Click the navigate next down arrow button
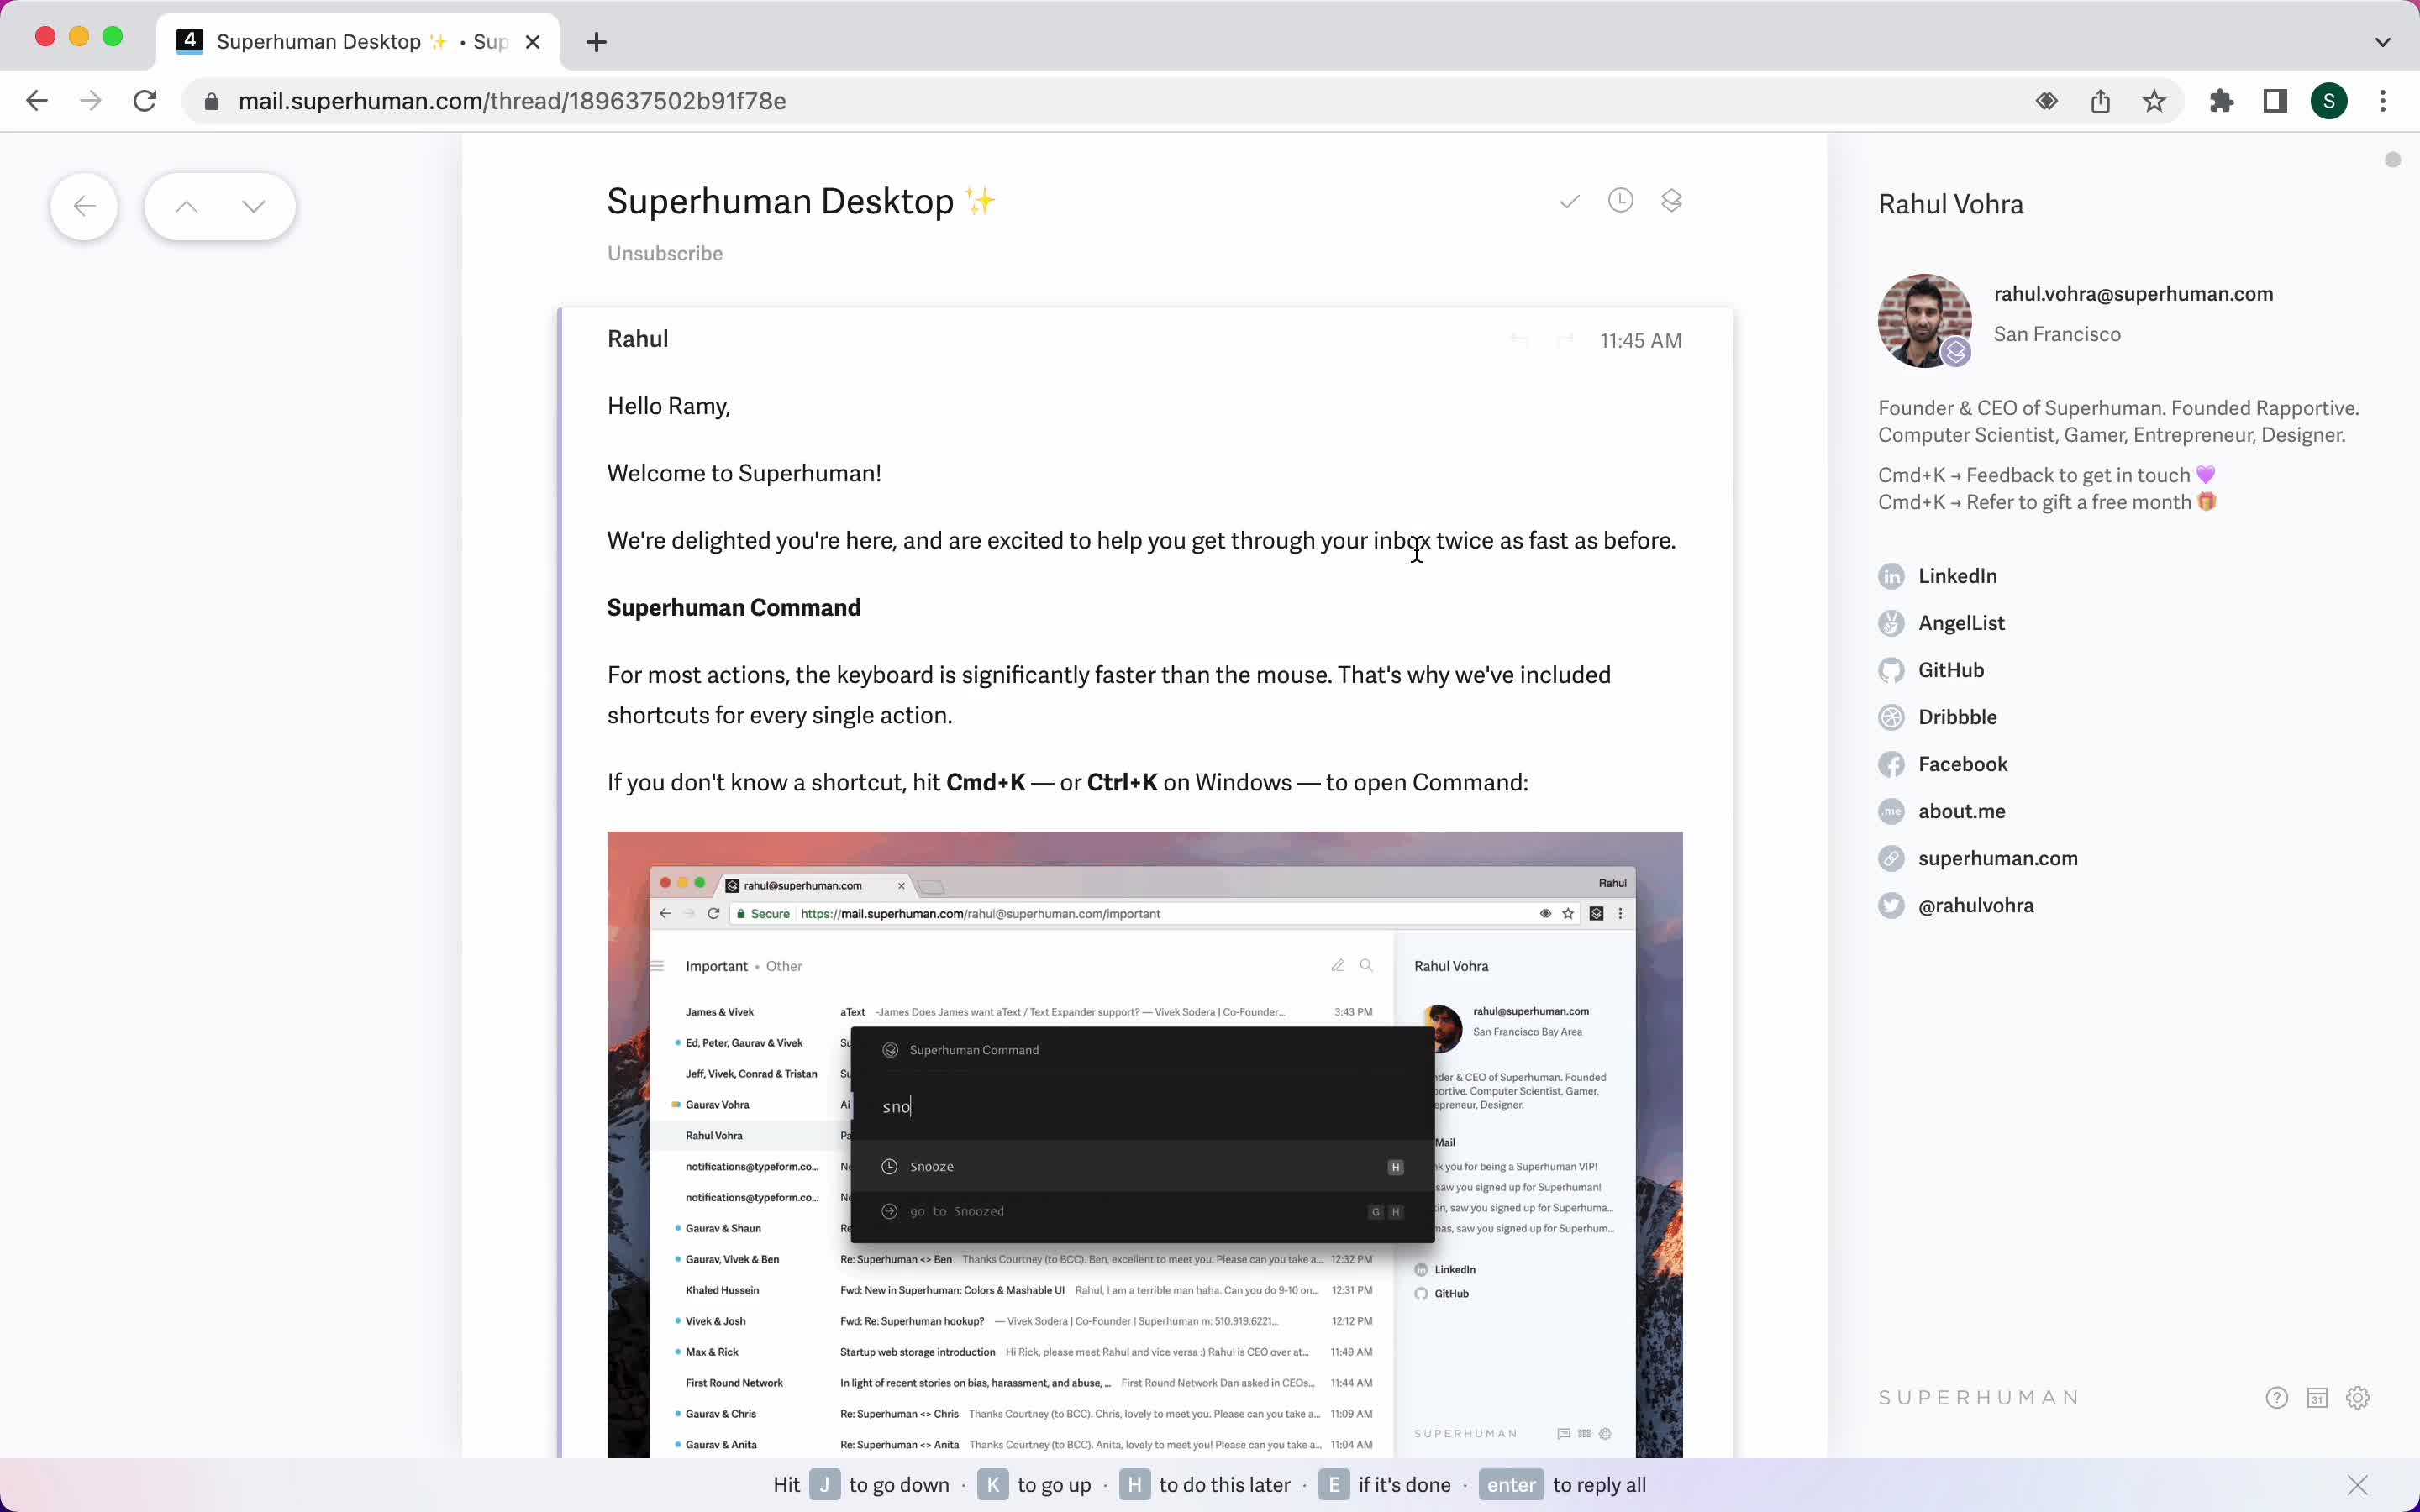2420x1512 pixels. (x=253, y=206)
